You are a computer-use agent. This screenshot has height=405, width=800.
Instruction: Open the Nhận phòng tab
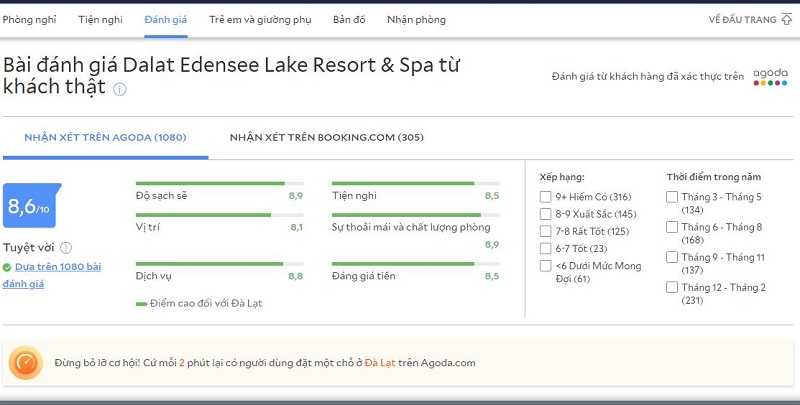tap(416, 20)
